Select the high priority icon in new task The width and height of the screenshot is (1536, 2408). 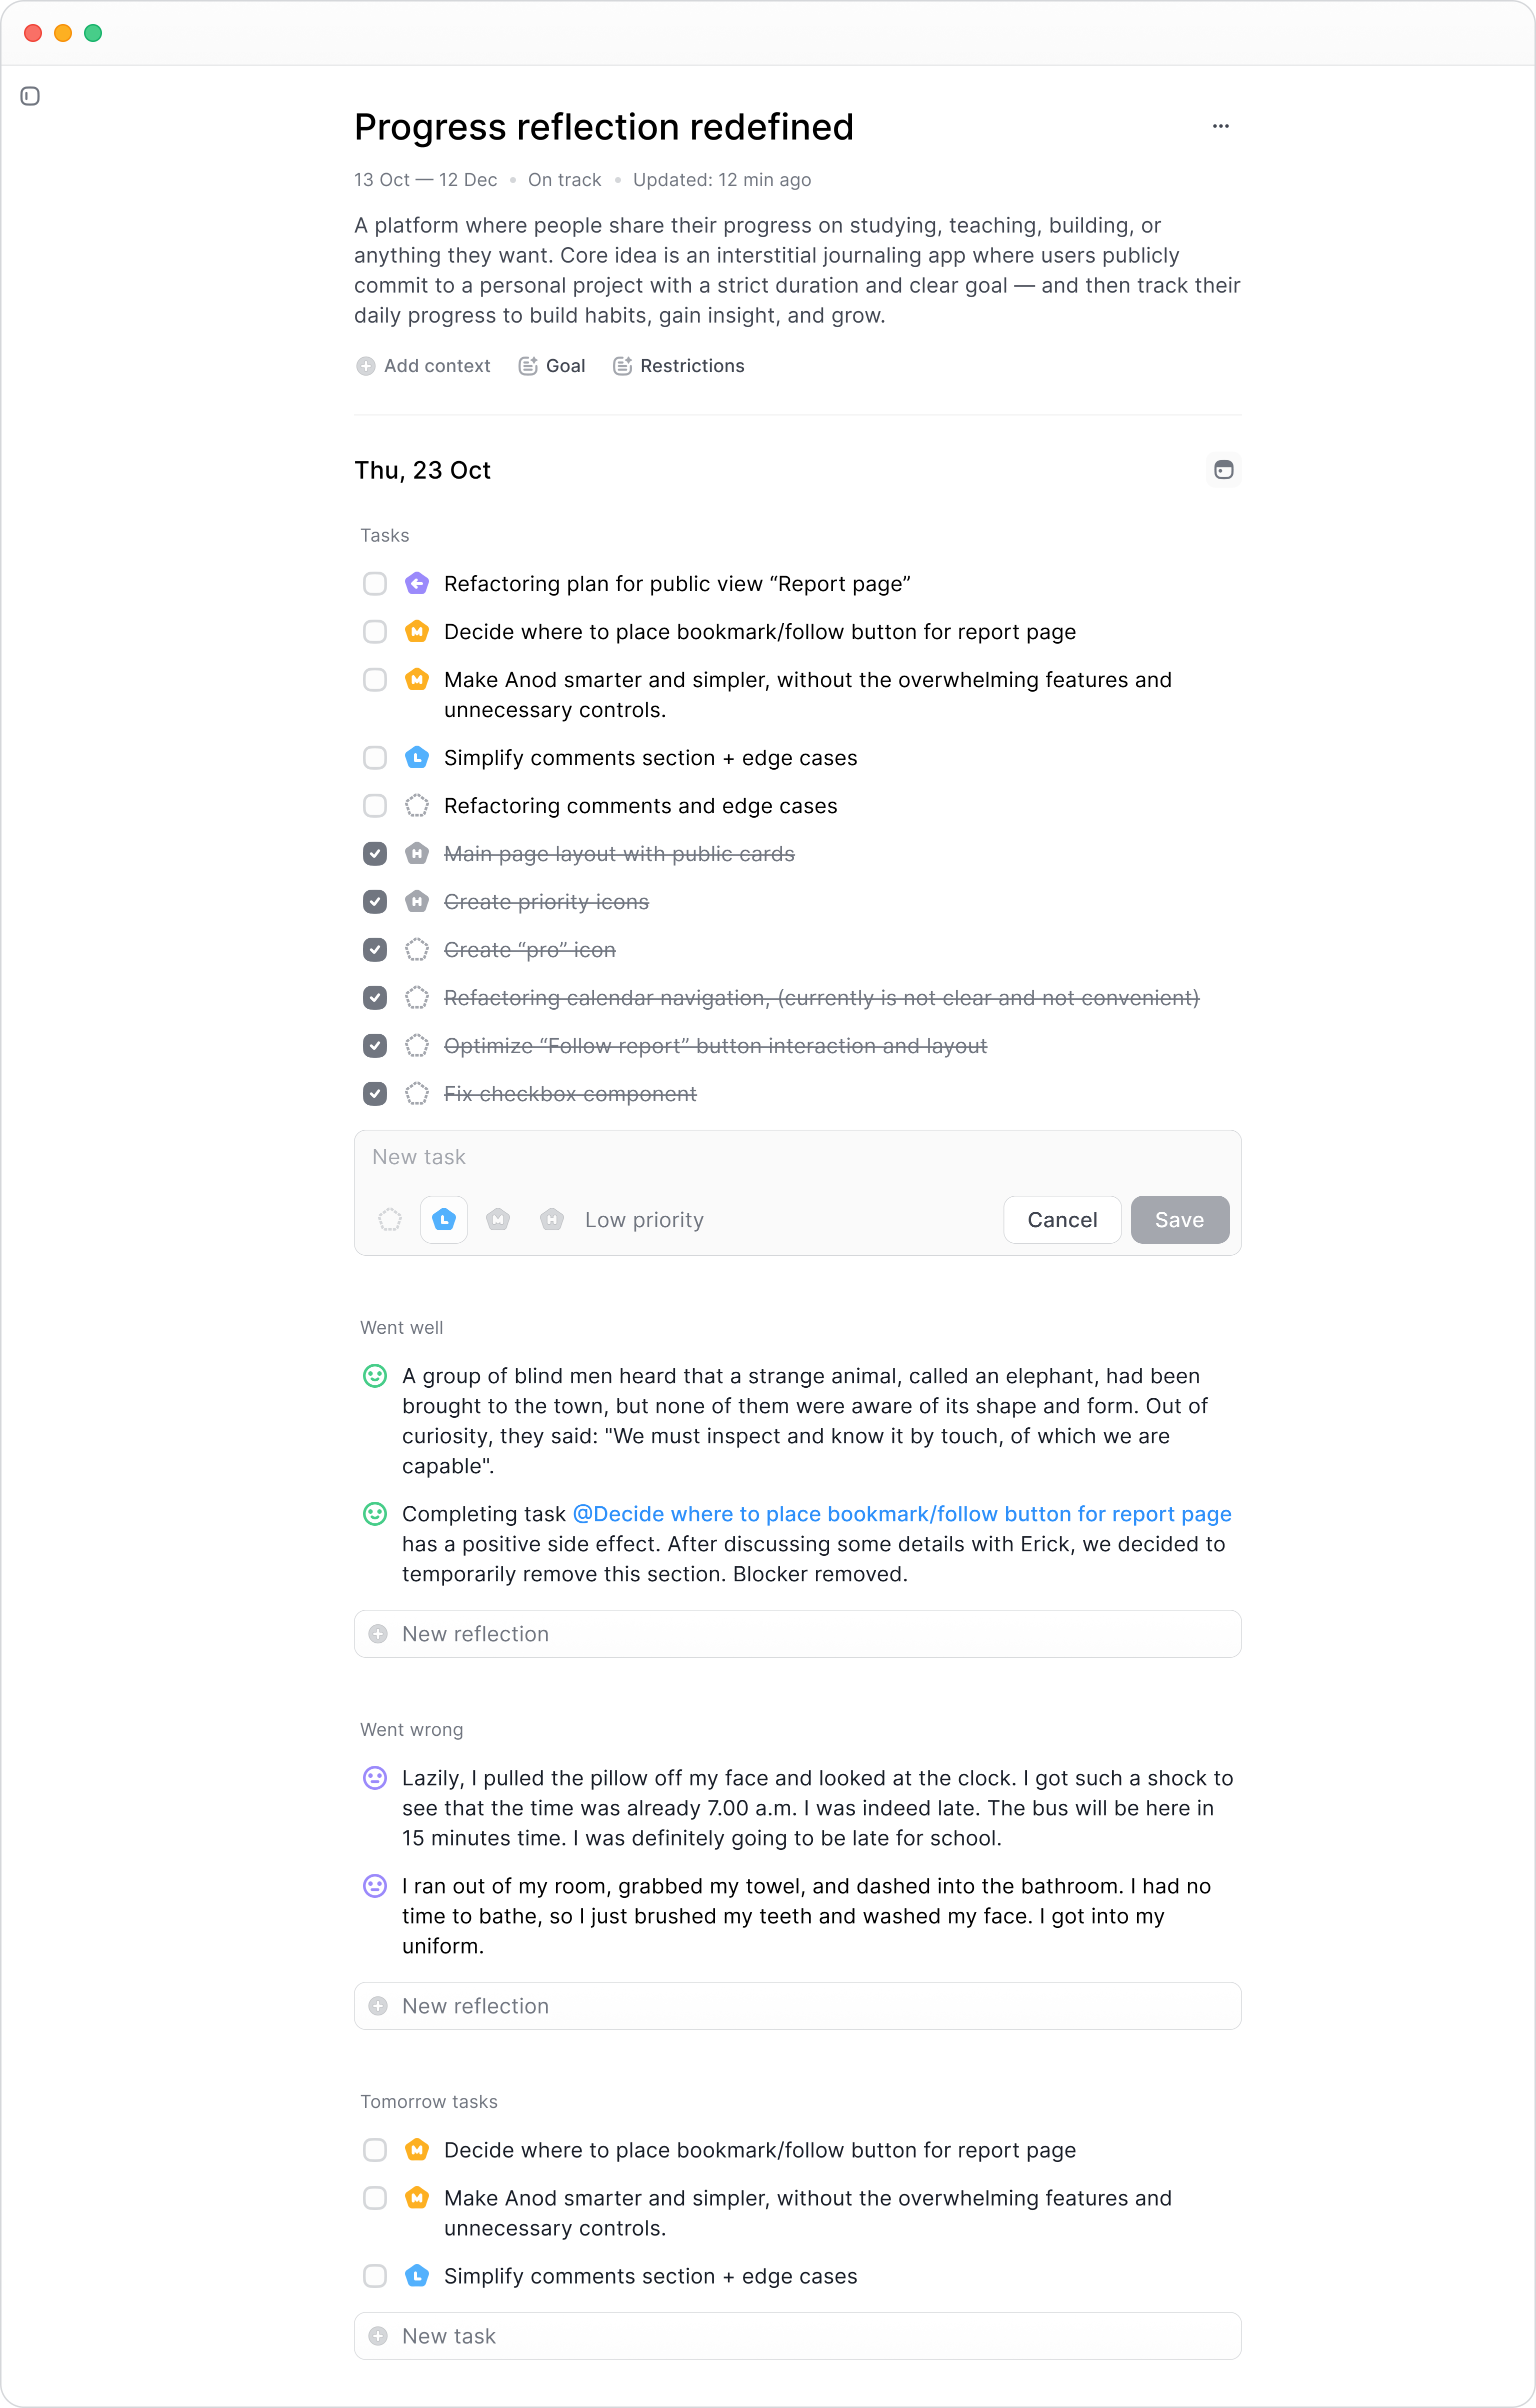point(552,1220)
